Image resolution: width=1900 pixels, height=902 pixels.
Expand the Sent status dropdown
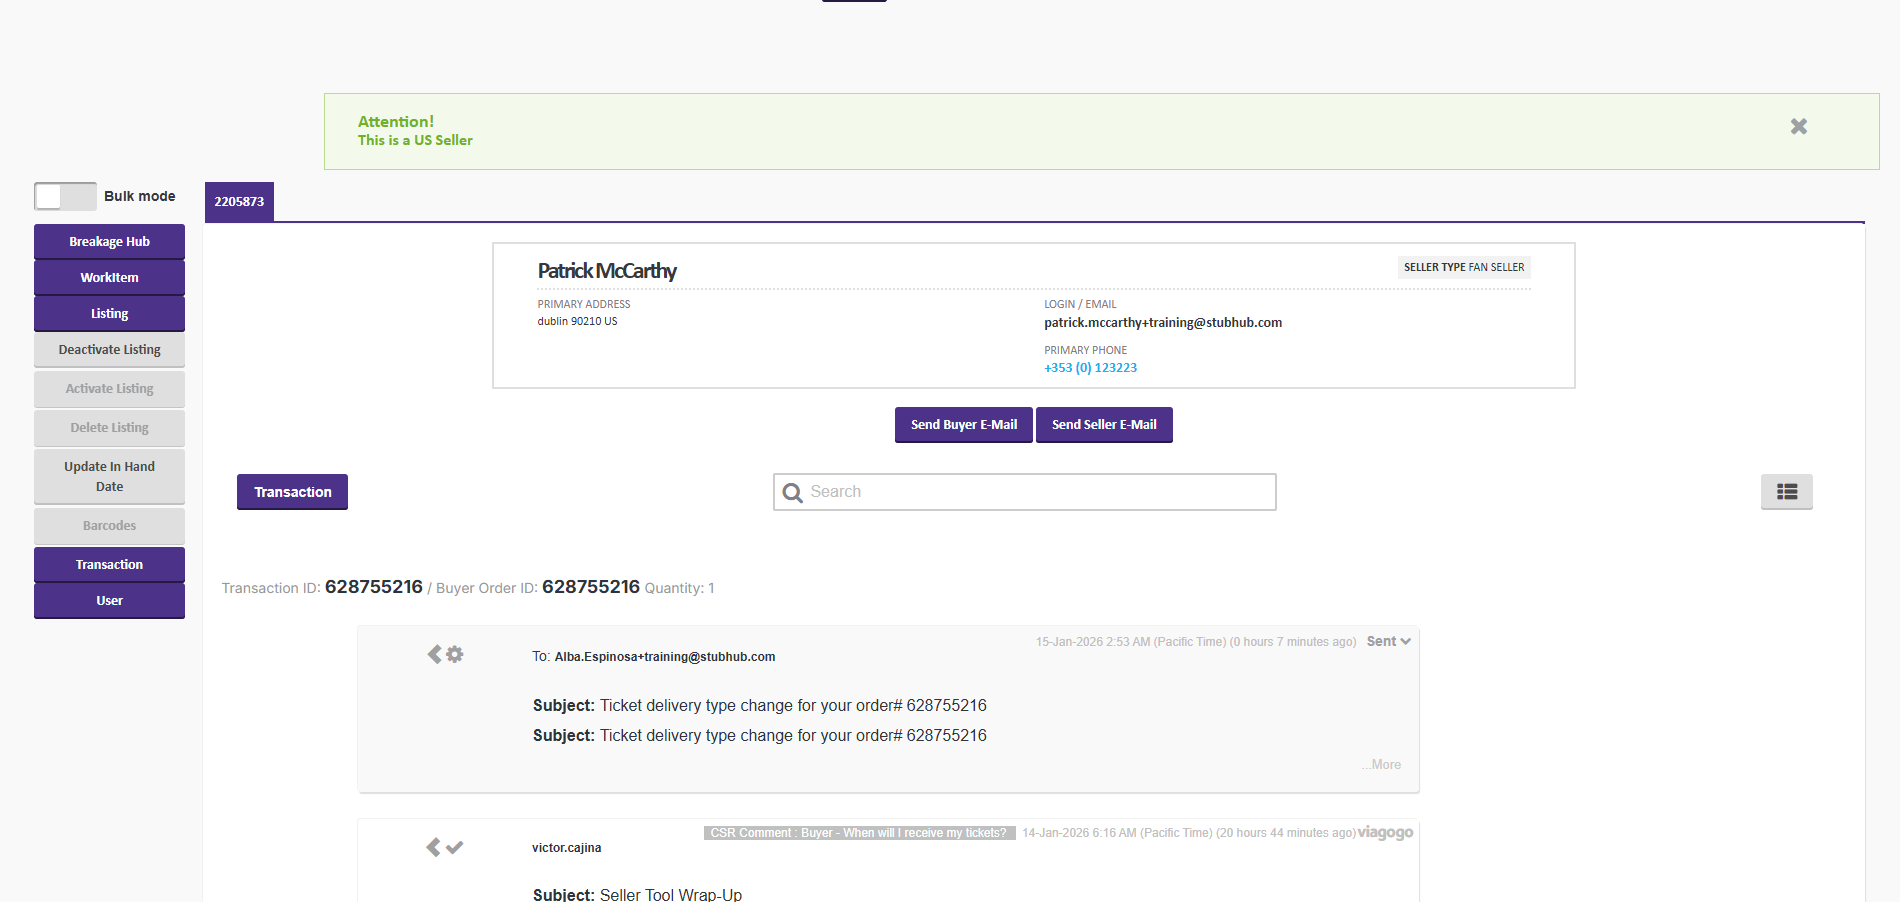click(x=1388, y=641)
